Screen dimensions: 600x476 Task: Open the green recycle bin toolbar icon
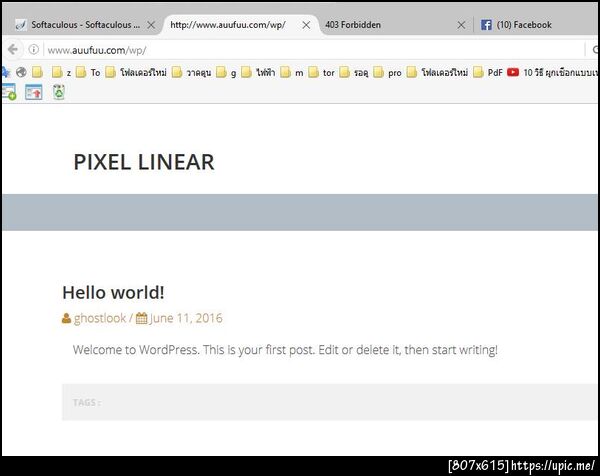click(x=59, y=92)
